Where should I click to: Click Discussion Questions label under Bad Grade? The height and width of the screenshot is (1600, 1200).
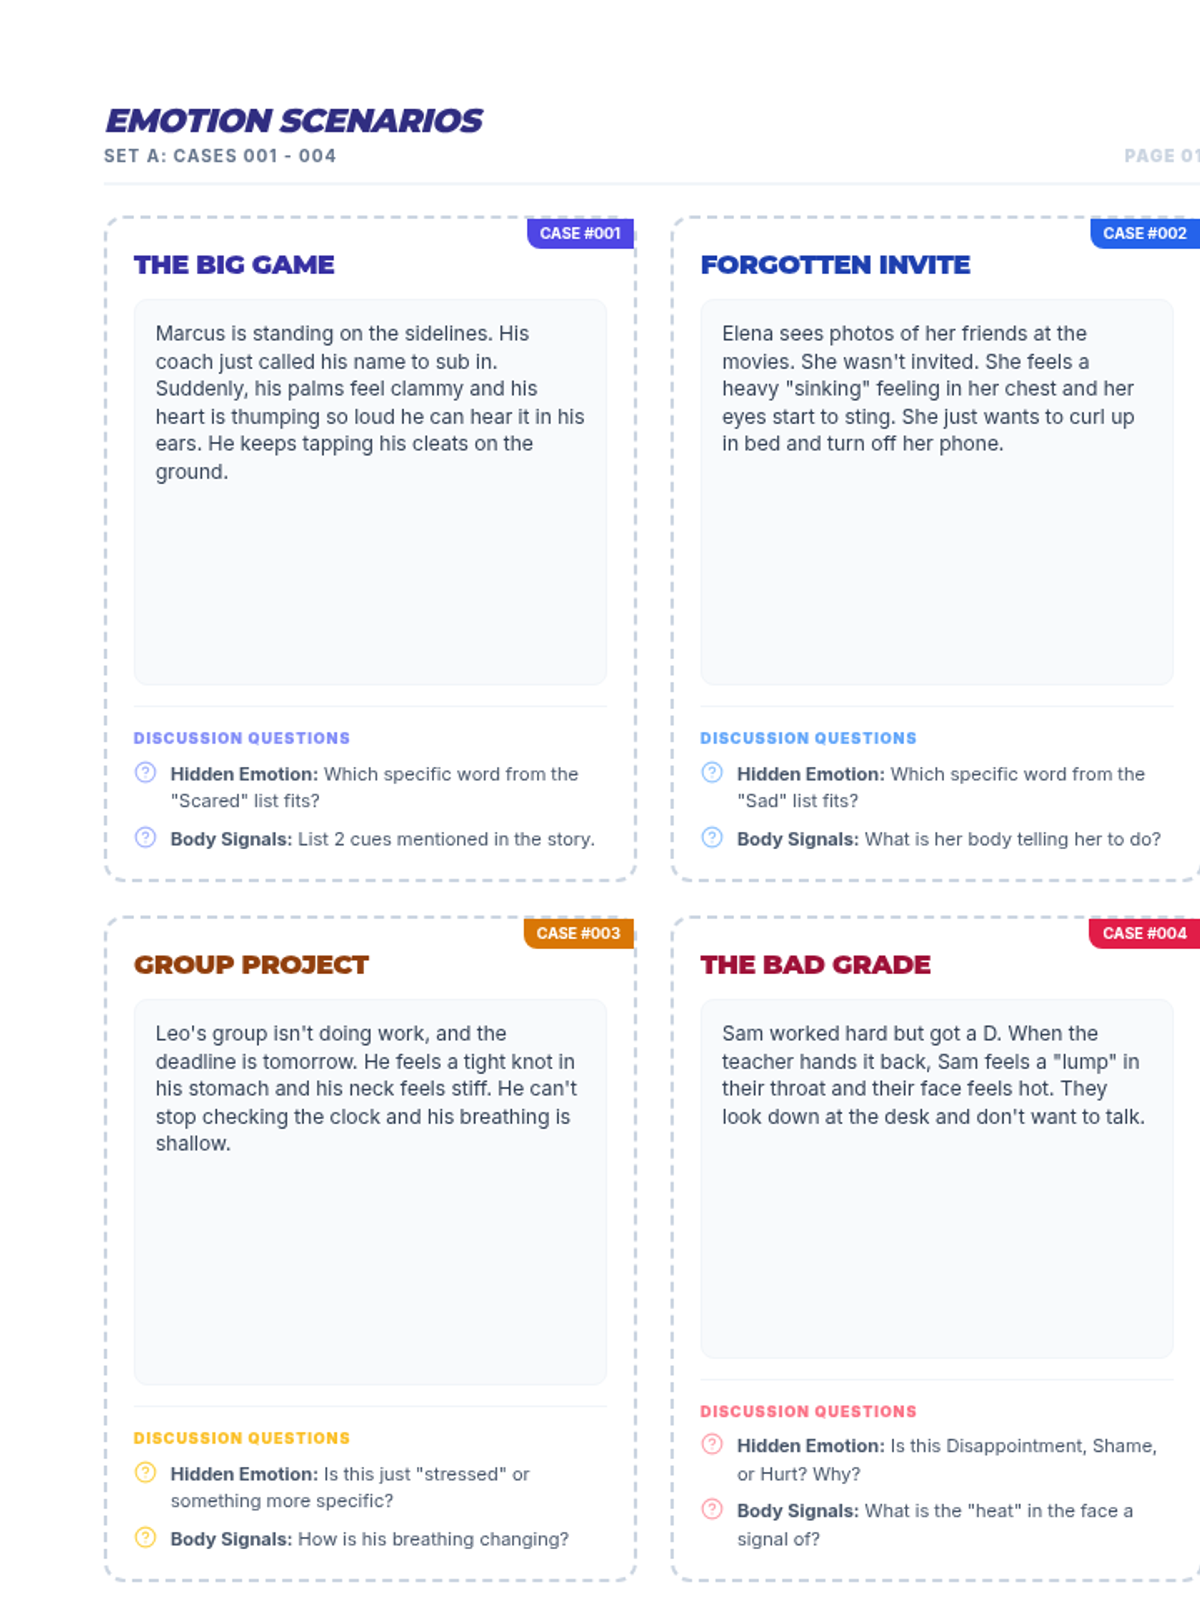tap(808, 1411)
